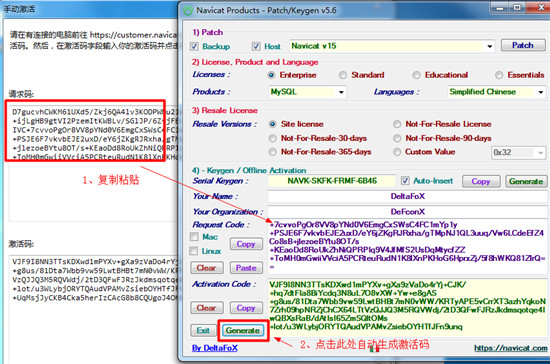550x364 pixels.
Task: Toggle the Backup checkbox
Action: coord(194,46)
